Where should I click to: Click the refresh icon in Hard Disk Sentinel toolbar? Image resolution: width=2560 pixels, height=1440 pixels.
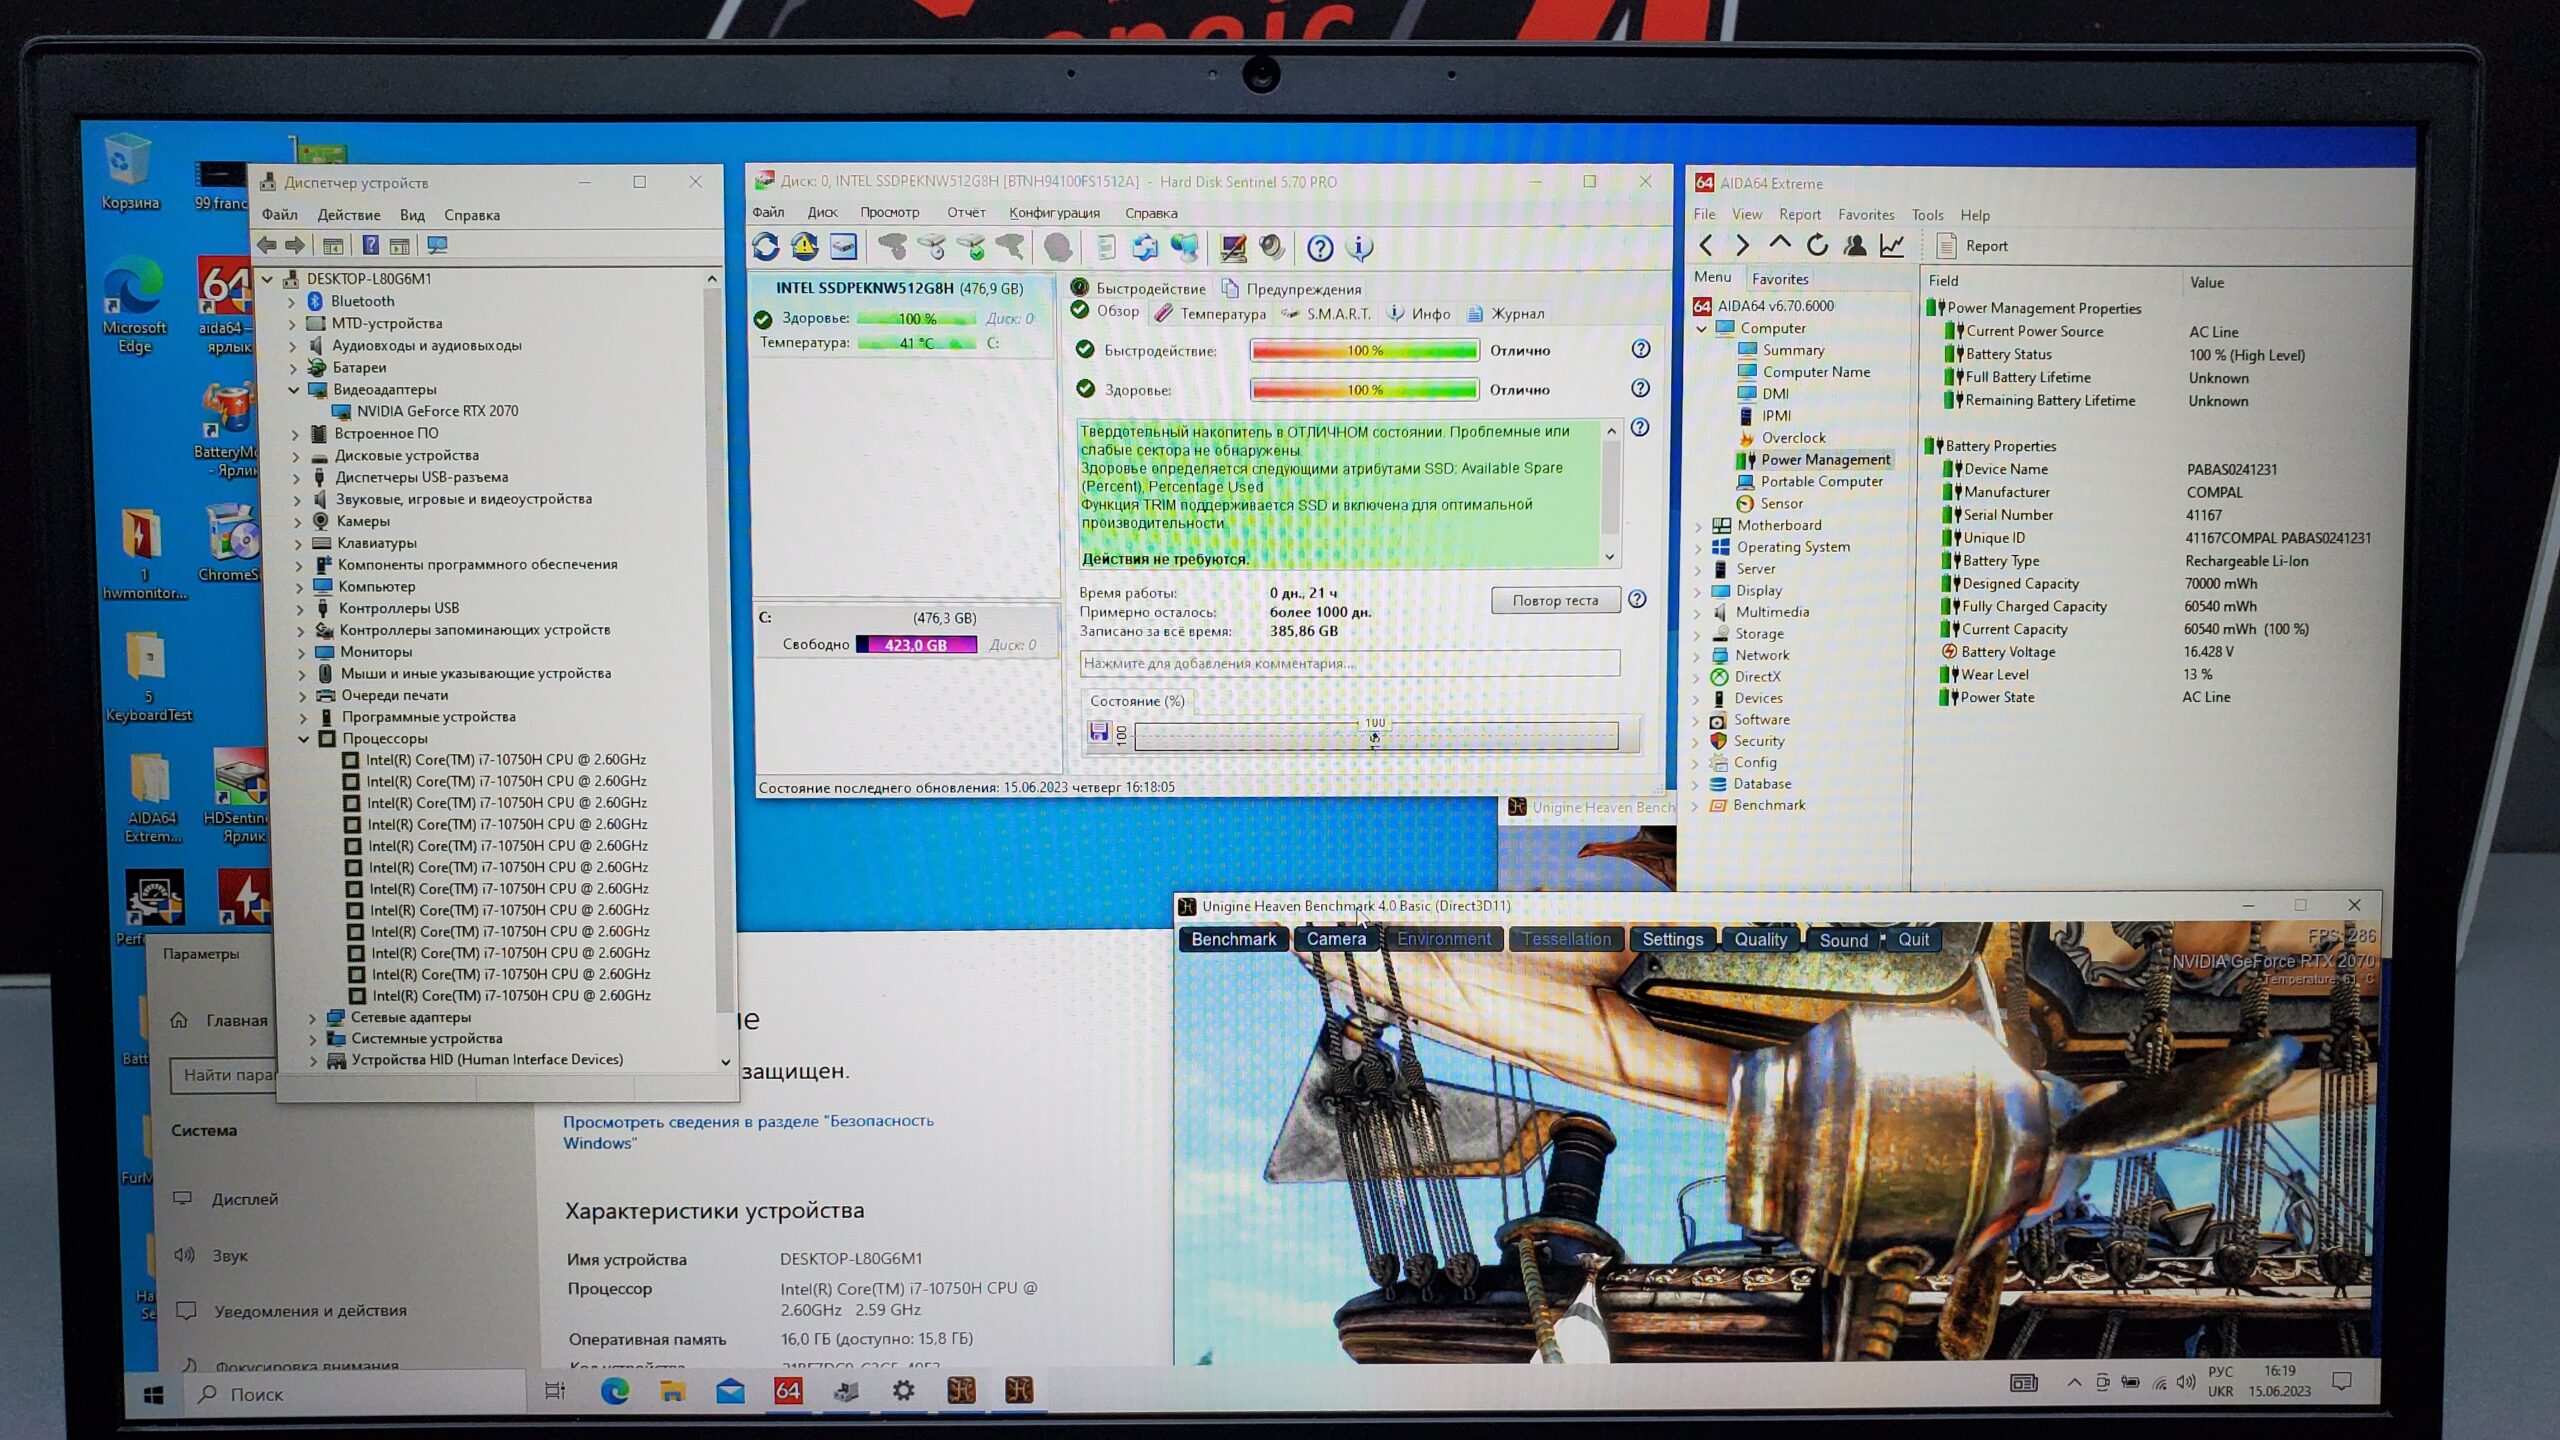(766, 247)
